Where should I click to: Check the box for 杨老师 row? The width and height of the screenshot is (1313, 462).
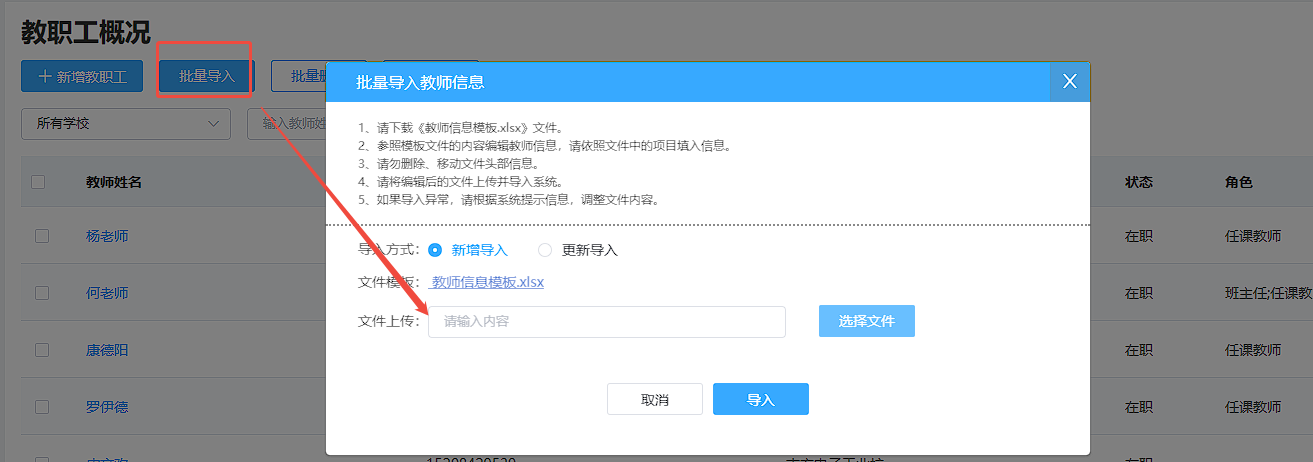click(42, 236)
